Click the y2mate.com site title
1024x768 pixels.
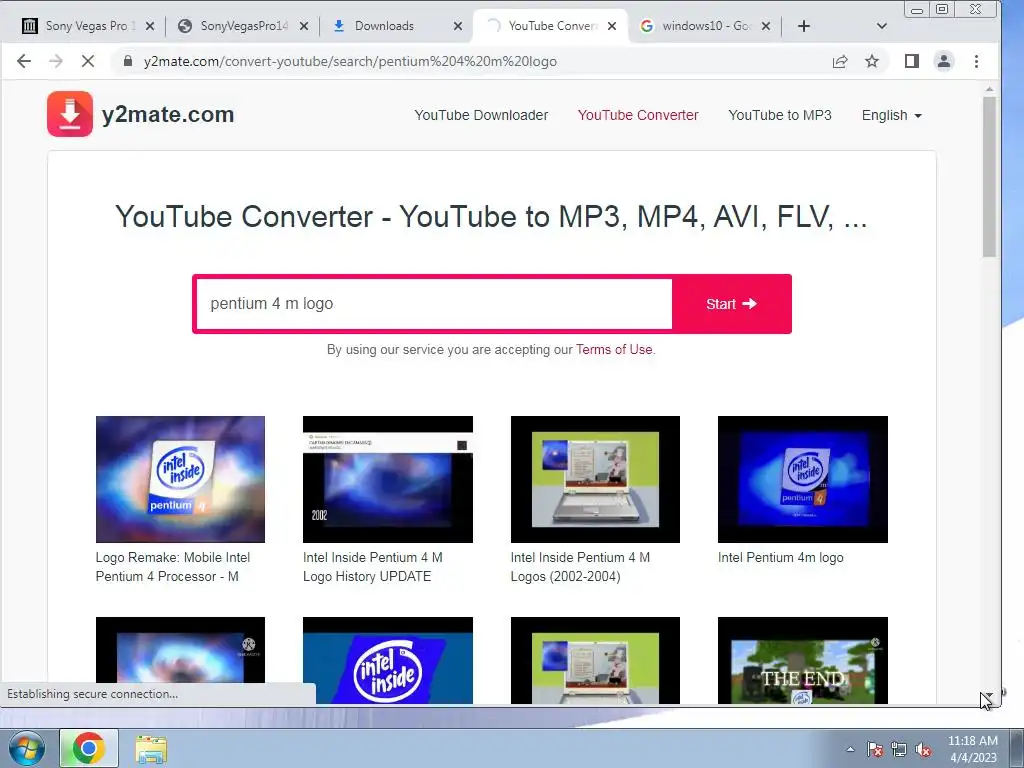coord(168,114)
